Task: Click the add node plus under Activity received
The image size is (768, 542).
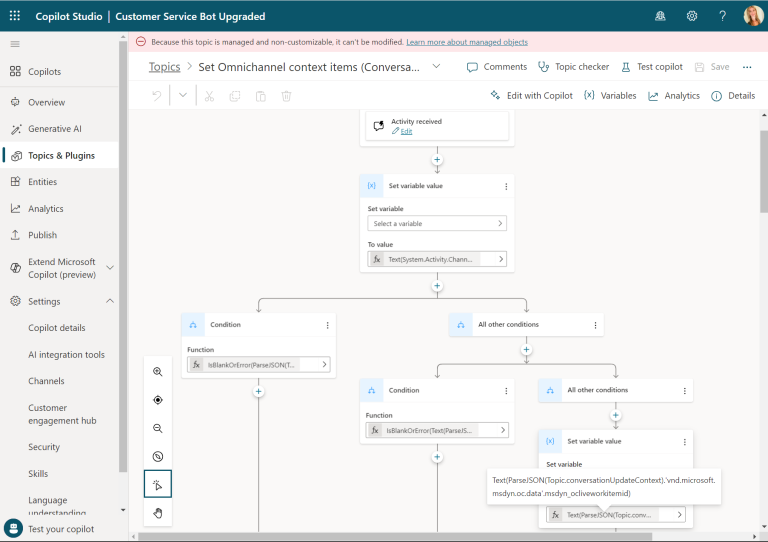Action: [x=437, y=159]
